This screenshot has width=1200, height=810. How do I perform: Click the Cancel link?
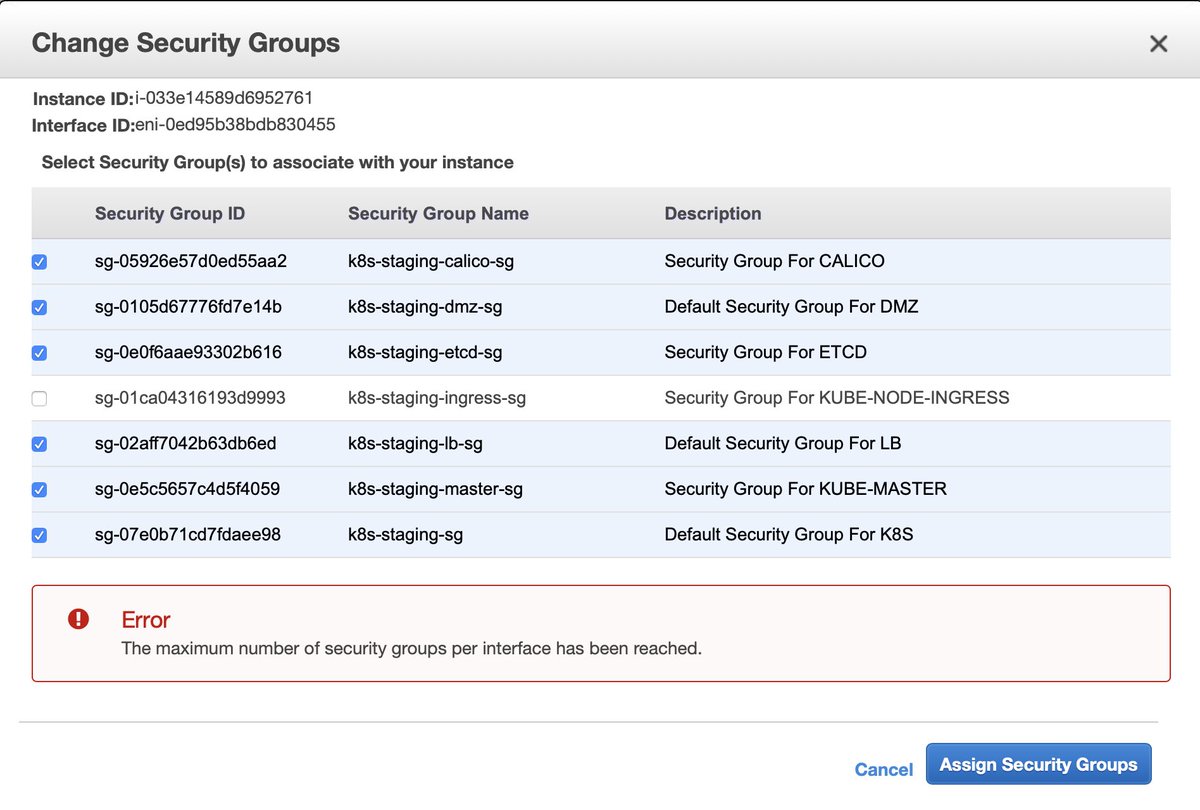click(x=883, y=769)
